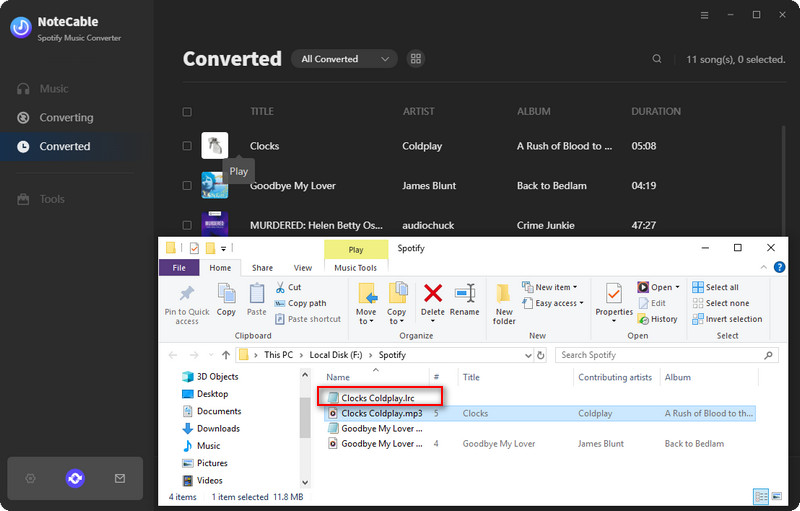The height and width of the screenshot is (511, 800).
Task: Select the Home tab in Explorer ribbon
Action: (220, 268)
